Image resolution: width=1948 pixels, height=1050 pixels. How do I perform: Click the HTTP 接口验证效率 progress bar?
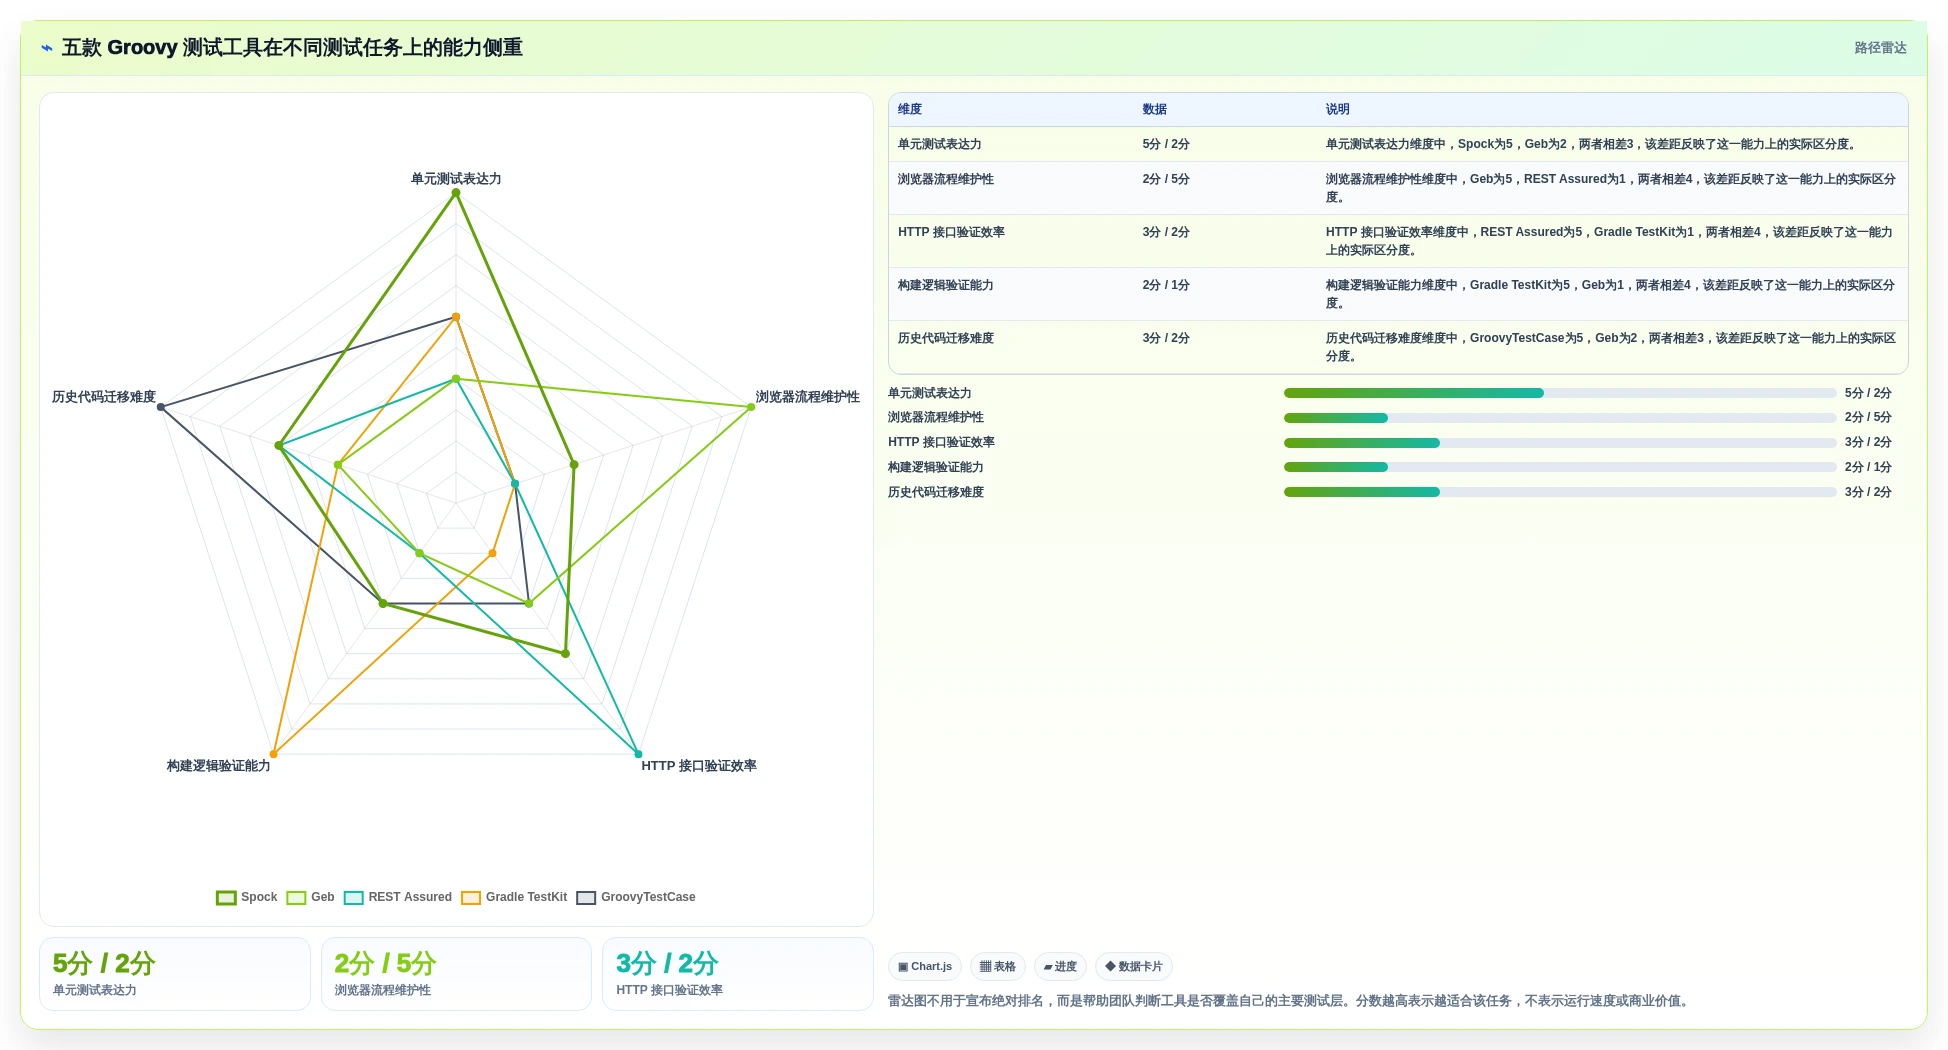point(1560,443)
